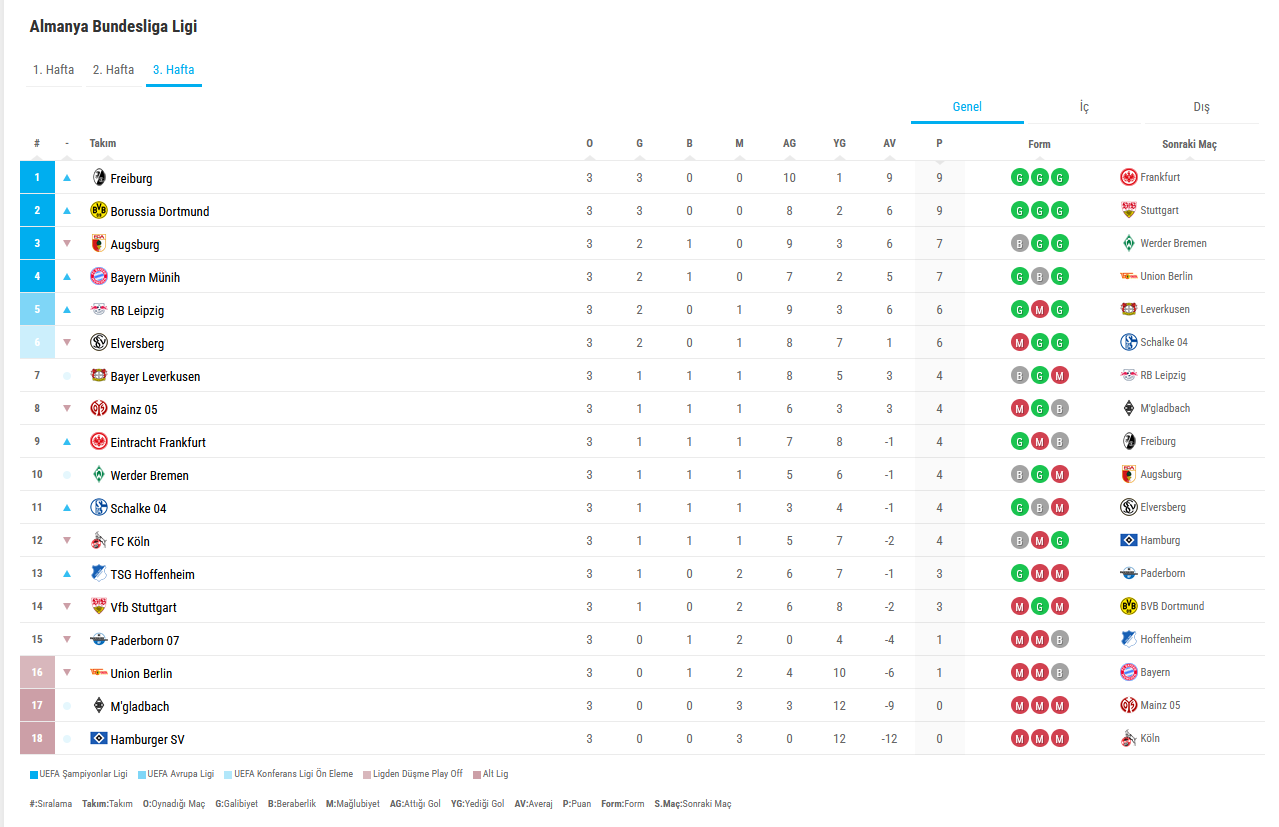Click the Schalke 04 crest in eleventh row
This screenshot has width=1279, height=827.
click(98, 507)
